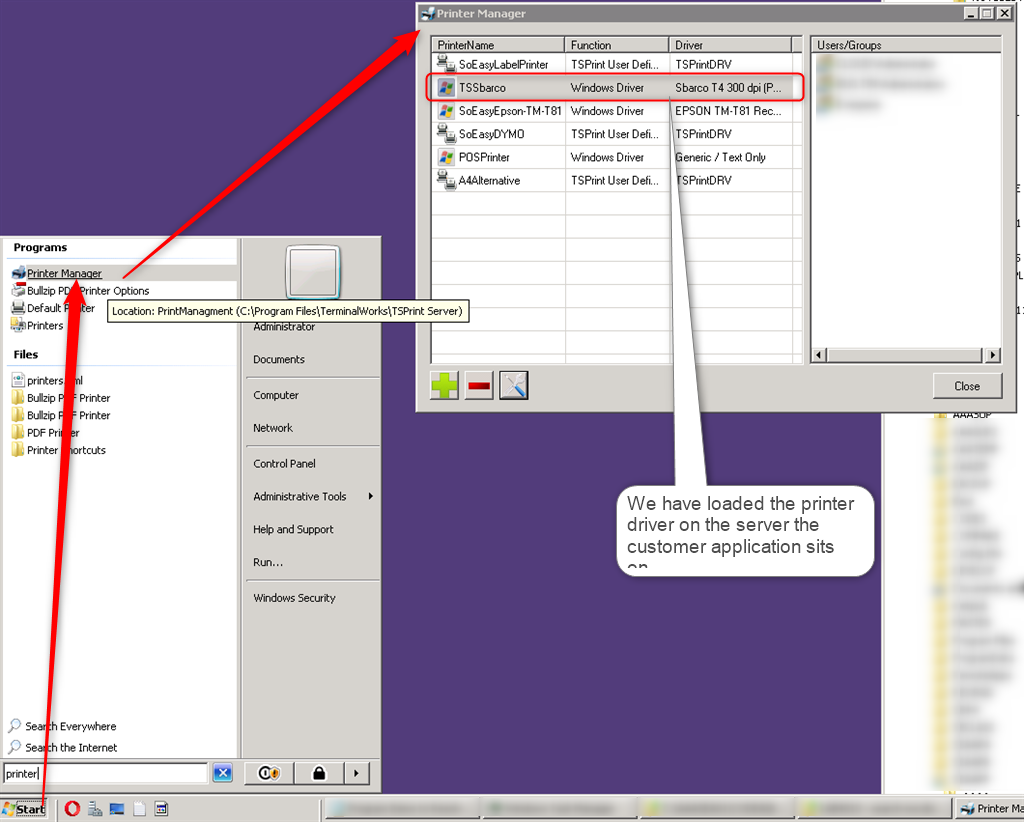Click the search input field containing 'printer'
The image size is (1024, 822).
pyautogui.click(x=104, y=773)
